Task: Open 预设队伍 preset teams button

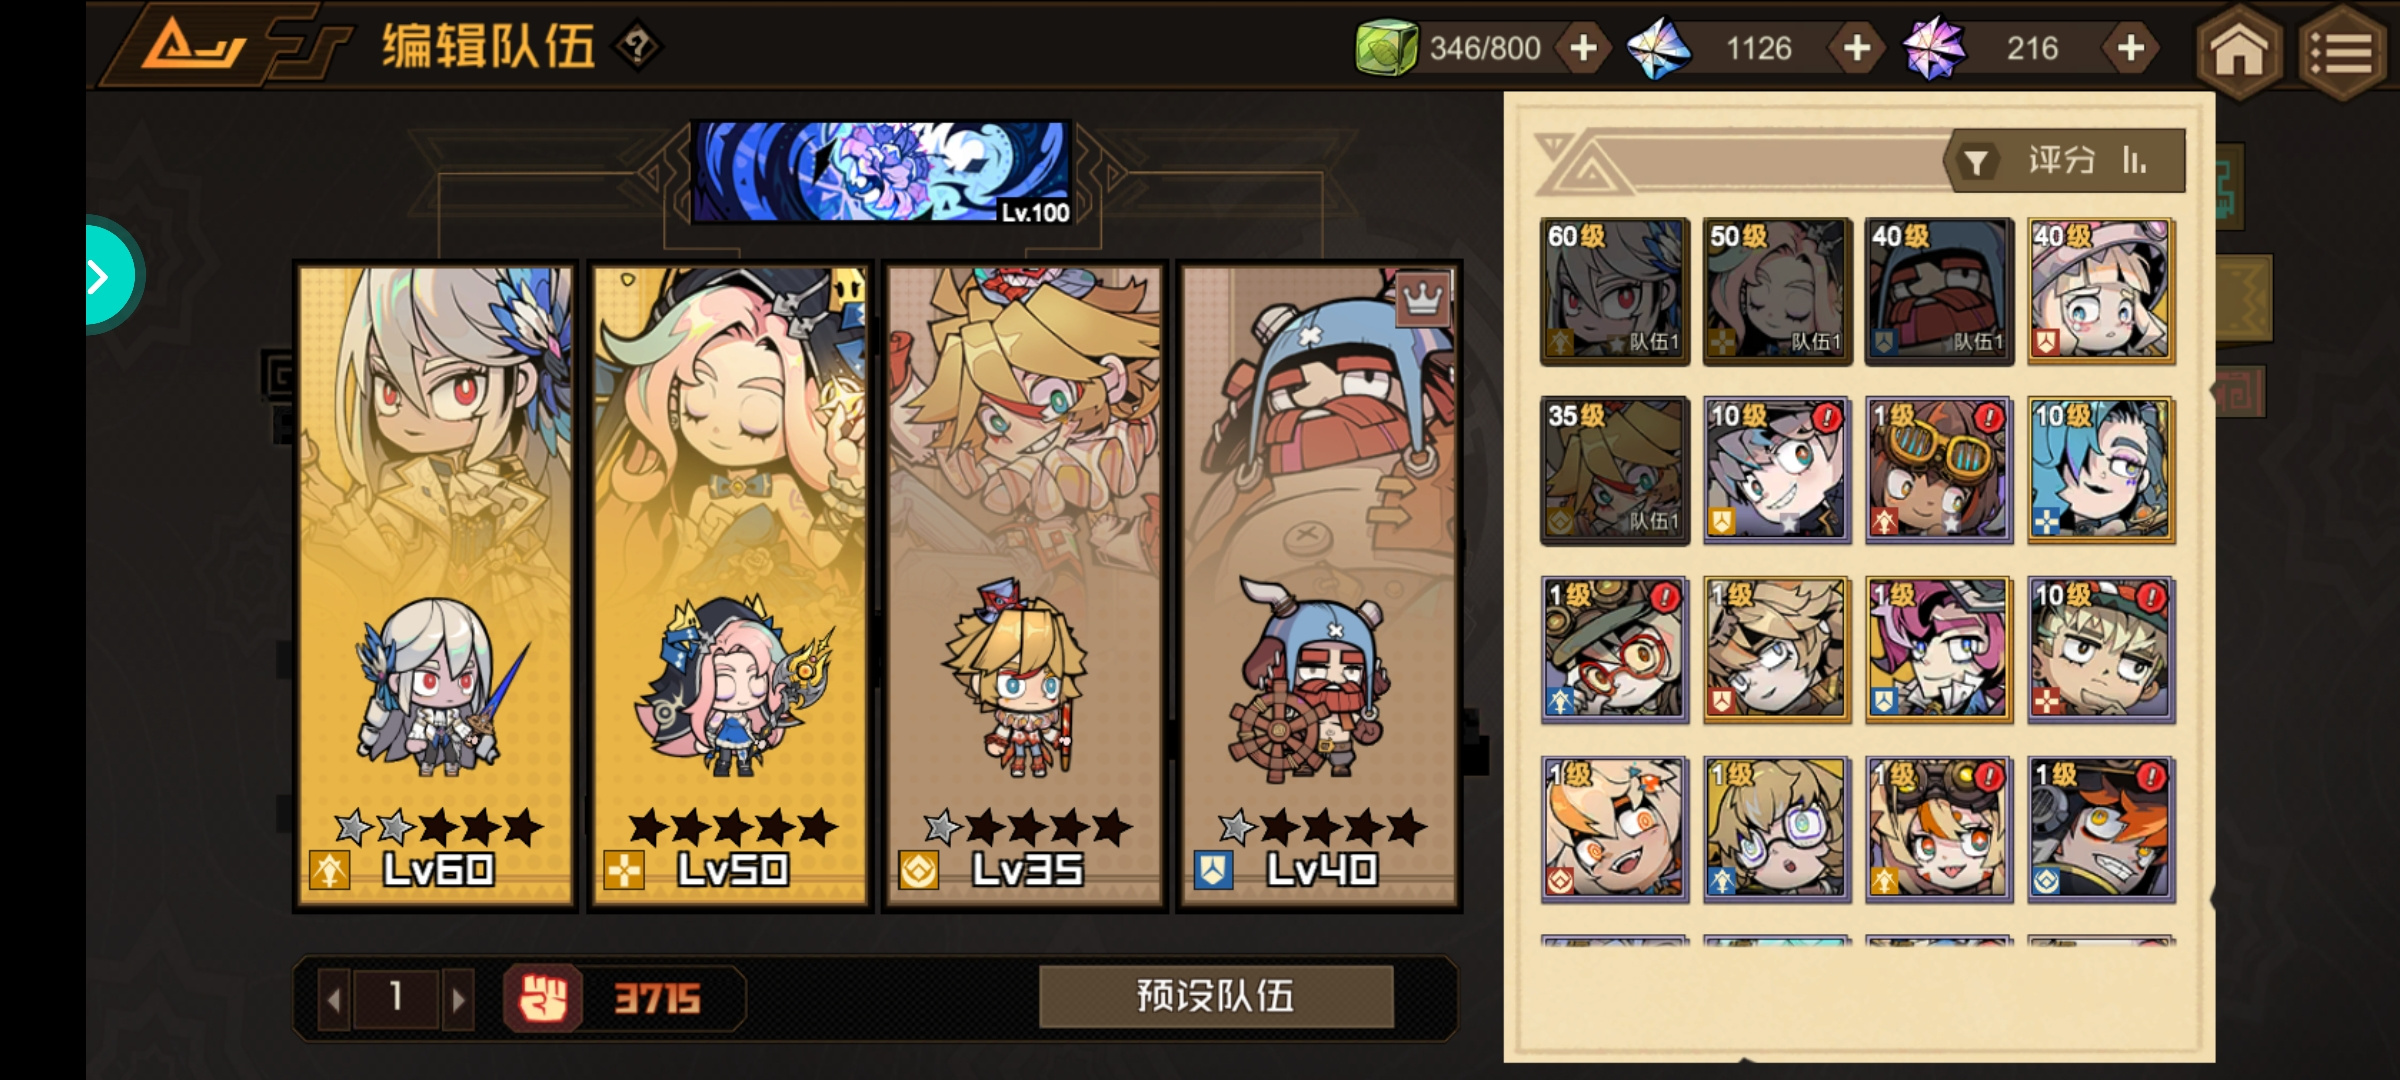Action: 1216,996
